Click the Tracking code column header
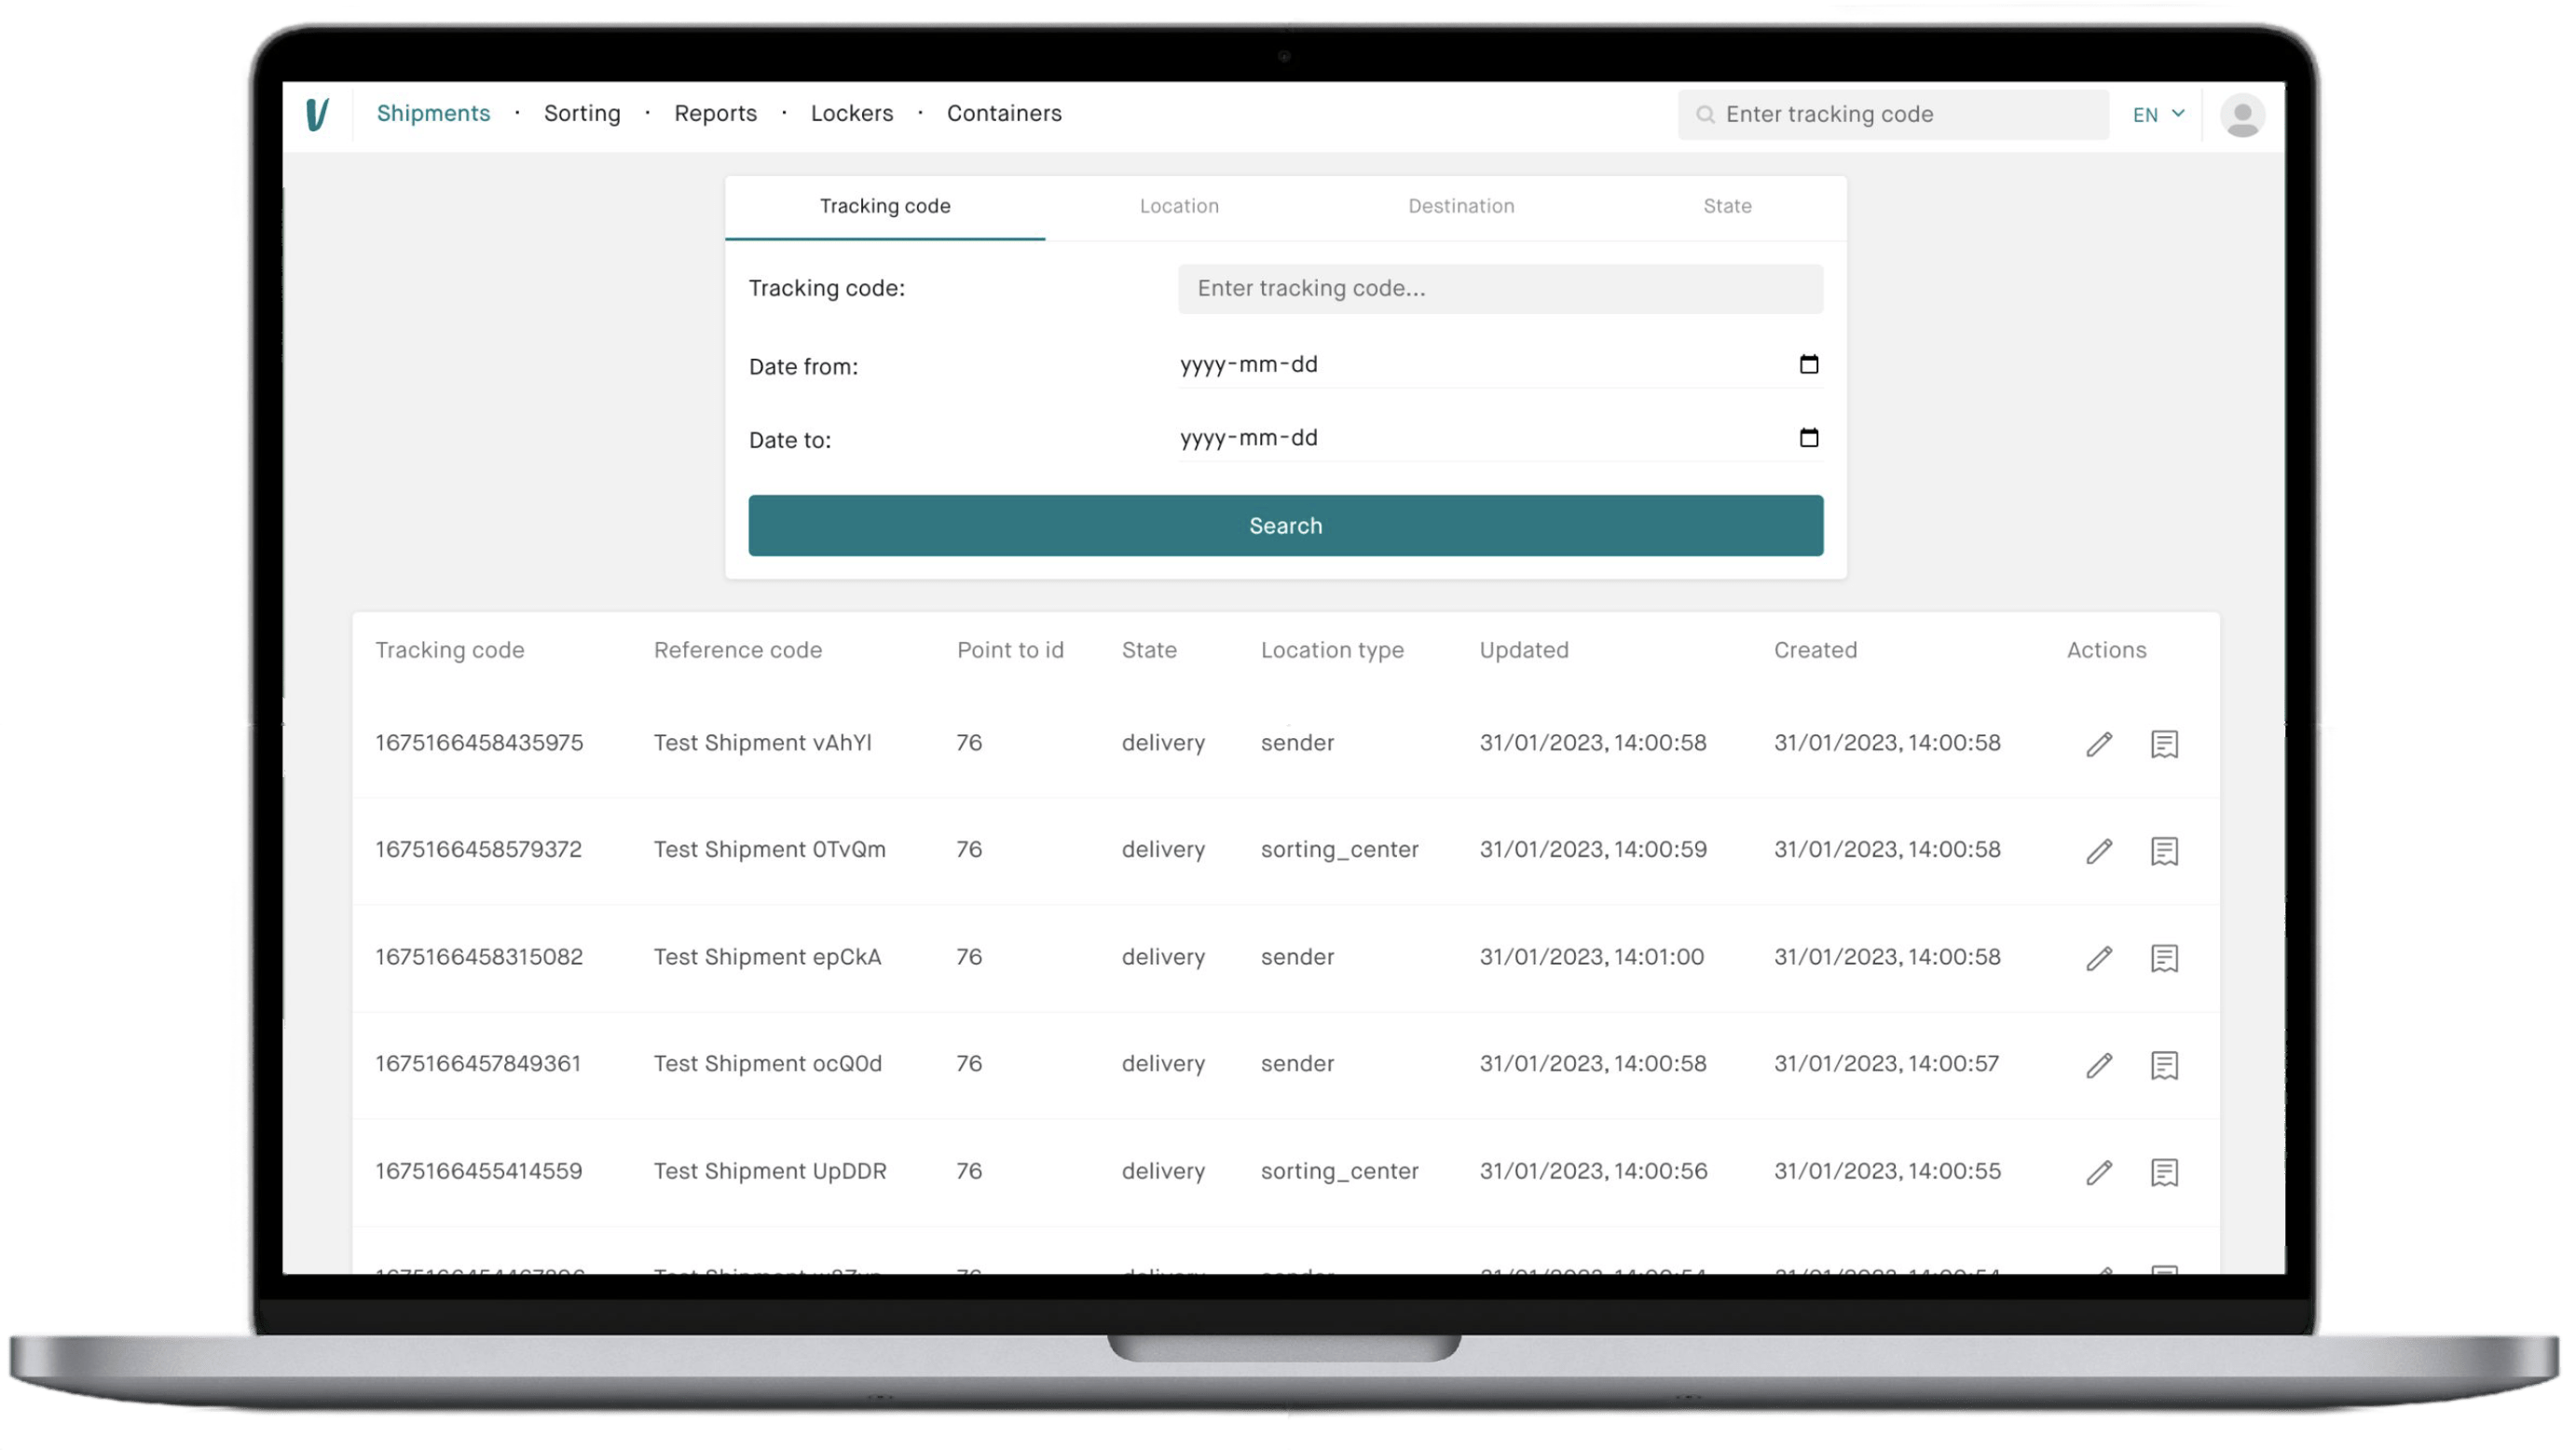The height and width of the screenshot is (1450, 2576). coord(449,650)
